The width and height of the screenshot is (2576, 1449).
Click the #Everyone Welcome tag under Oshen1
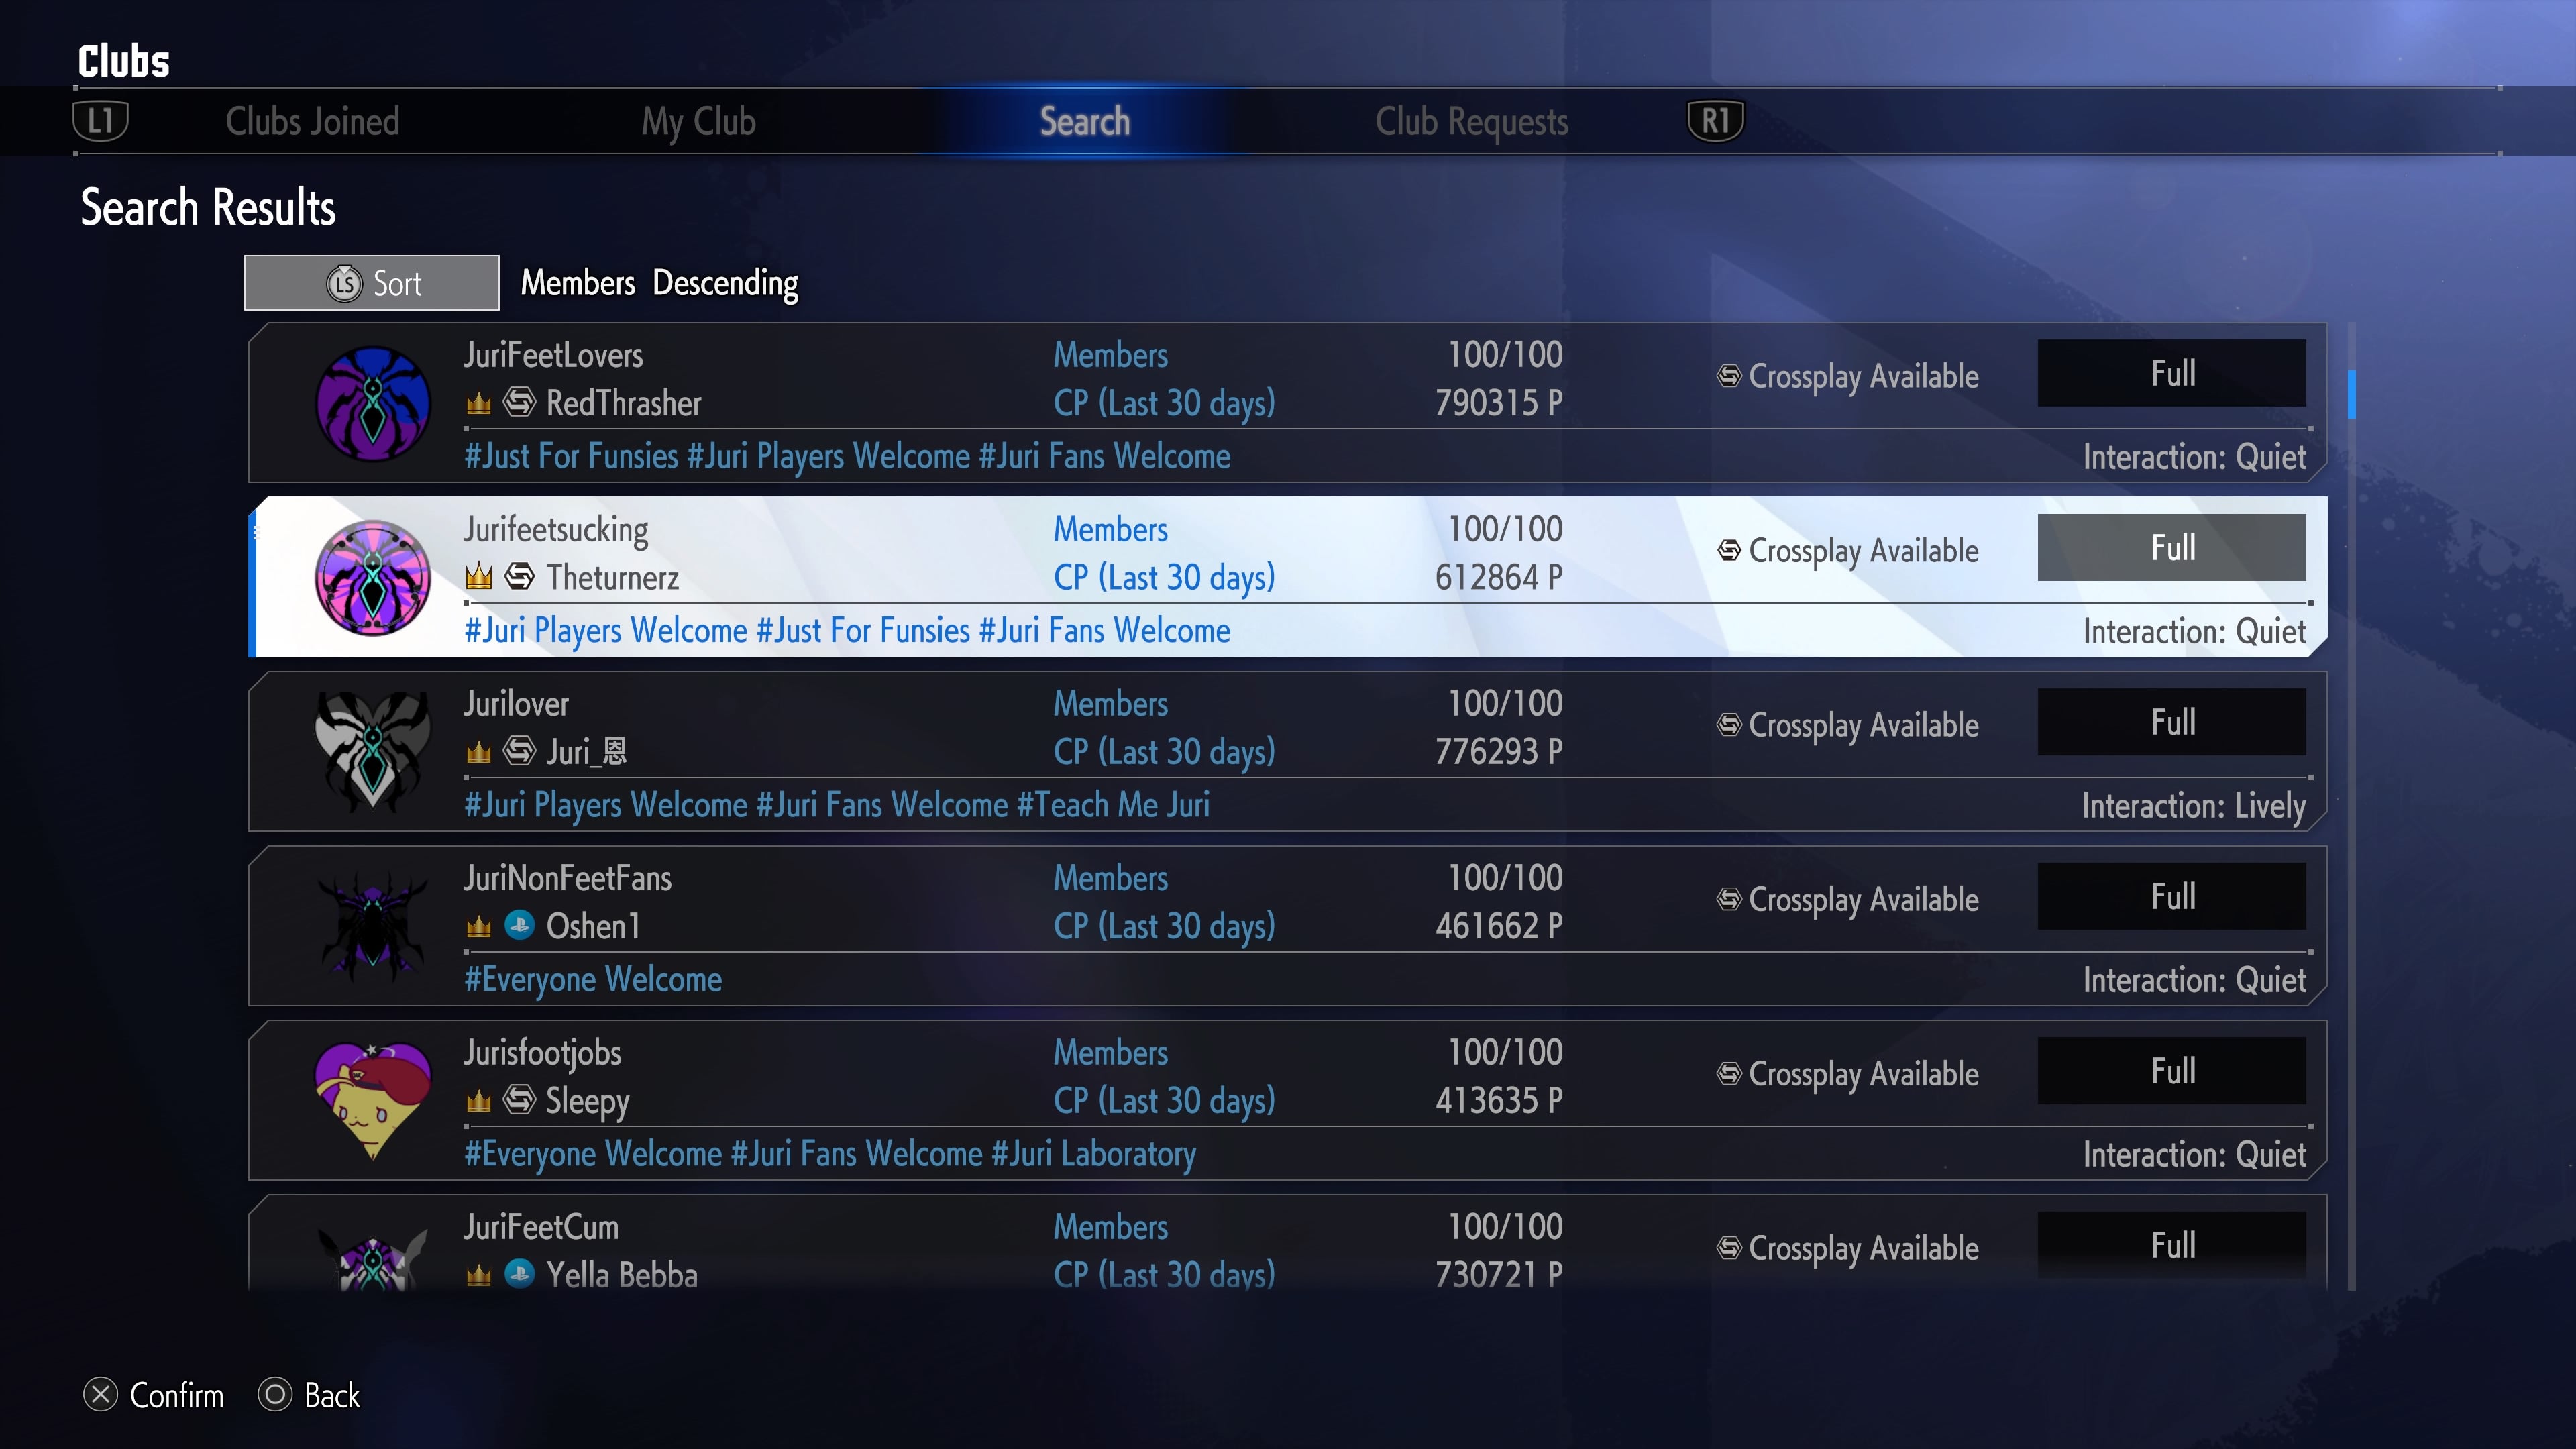pyautogui.click(x=593, y=980)
